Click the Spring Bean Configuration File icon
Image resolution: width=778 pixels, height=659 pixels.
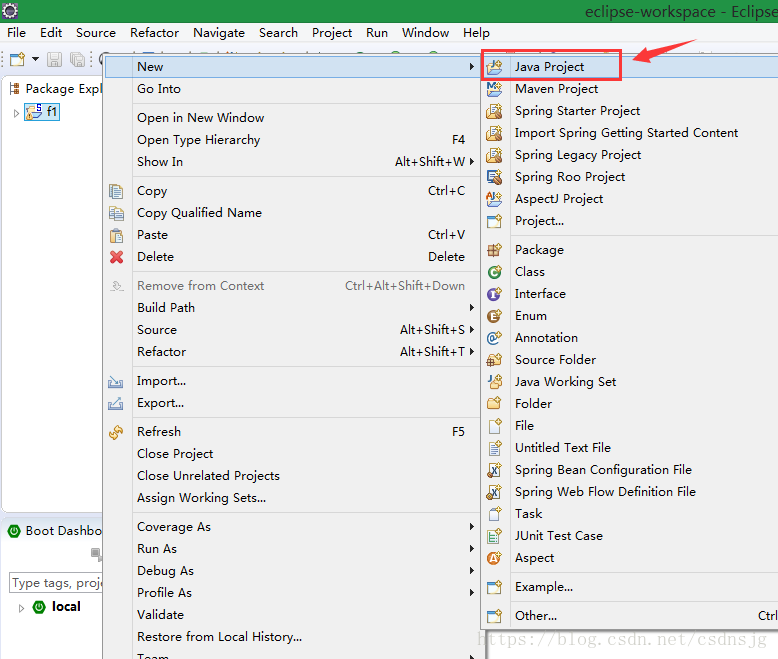(x=494, y=470)
